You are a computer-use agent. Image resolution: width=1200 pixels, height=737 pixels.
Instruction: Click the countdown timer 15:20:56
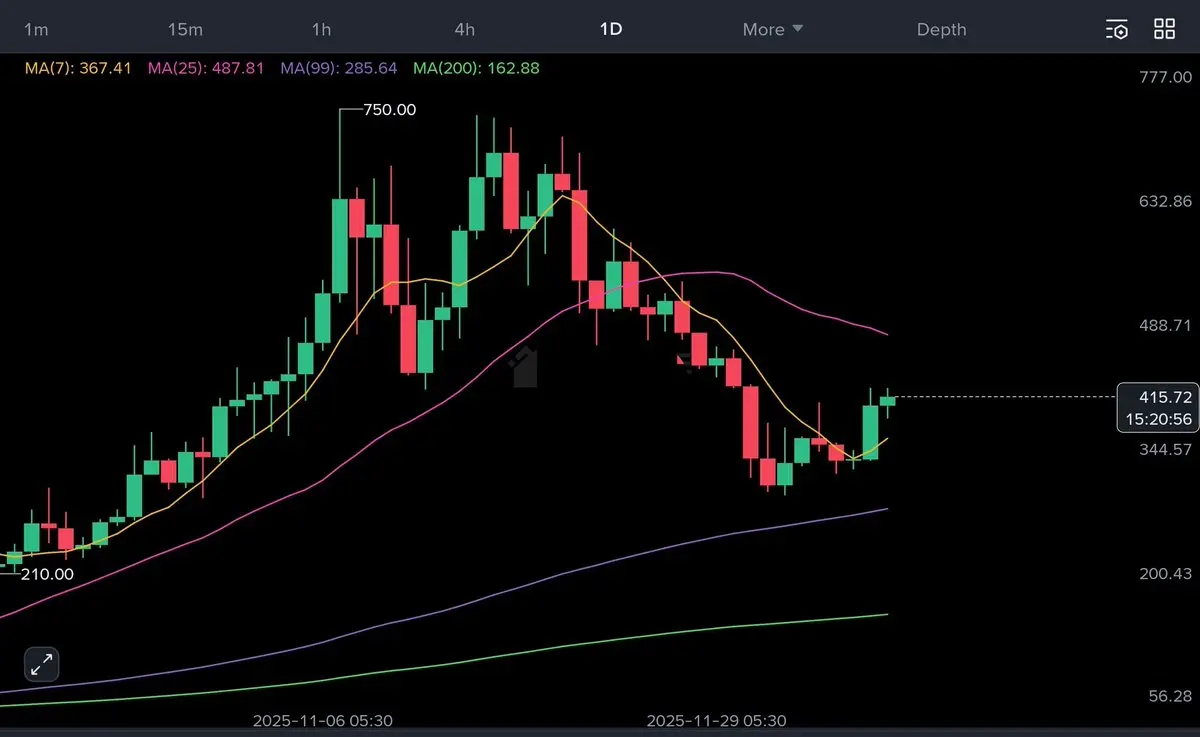[1159, 419]
